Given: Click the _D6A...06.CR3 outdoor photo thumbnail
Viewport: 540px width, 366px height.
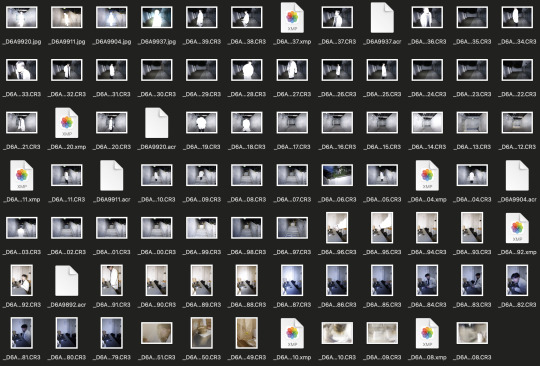Looking at the screenshot, I should [337, 175].
